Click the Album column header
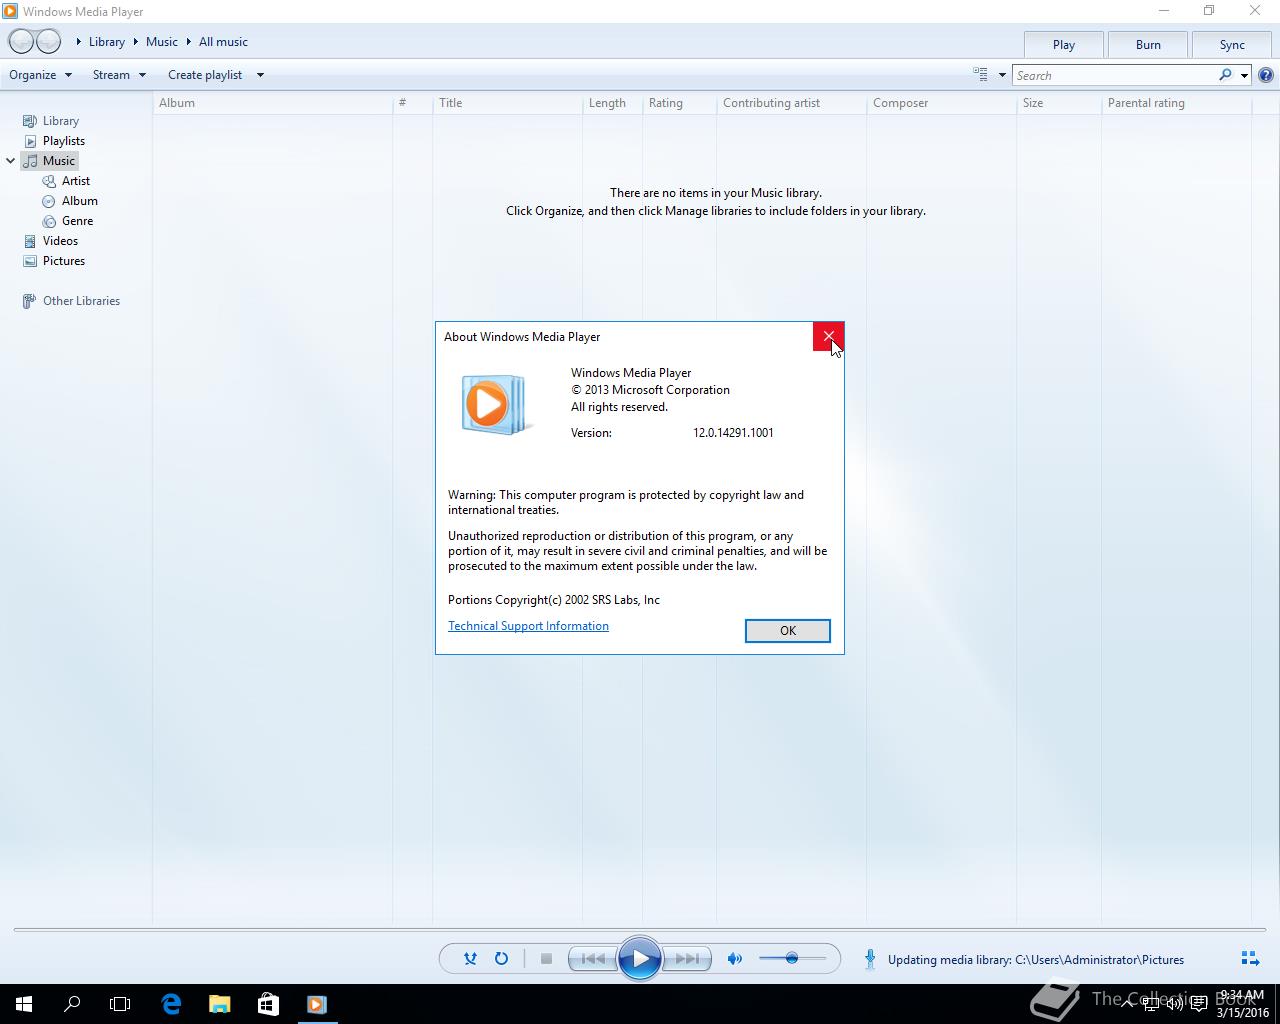Viewport: 1280px width, 1024px height. click(x=272, y=103)
